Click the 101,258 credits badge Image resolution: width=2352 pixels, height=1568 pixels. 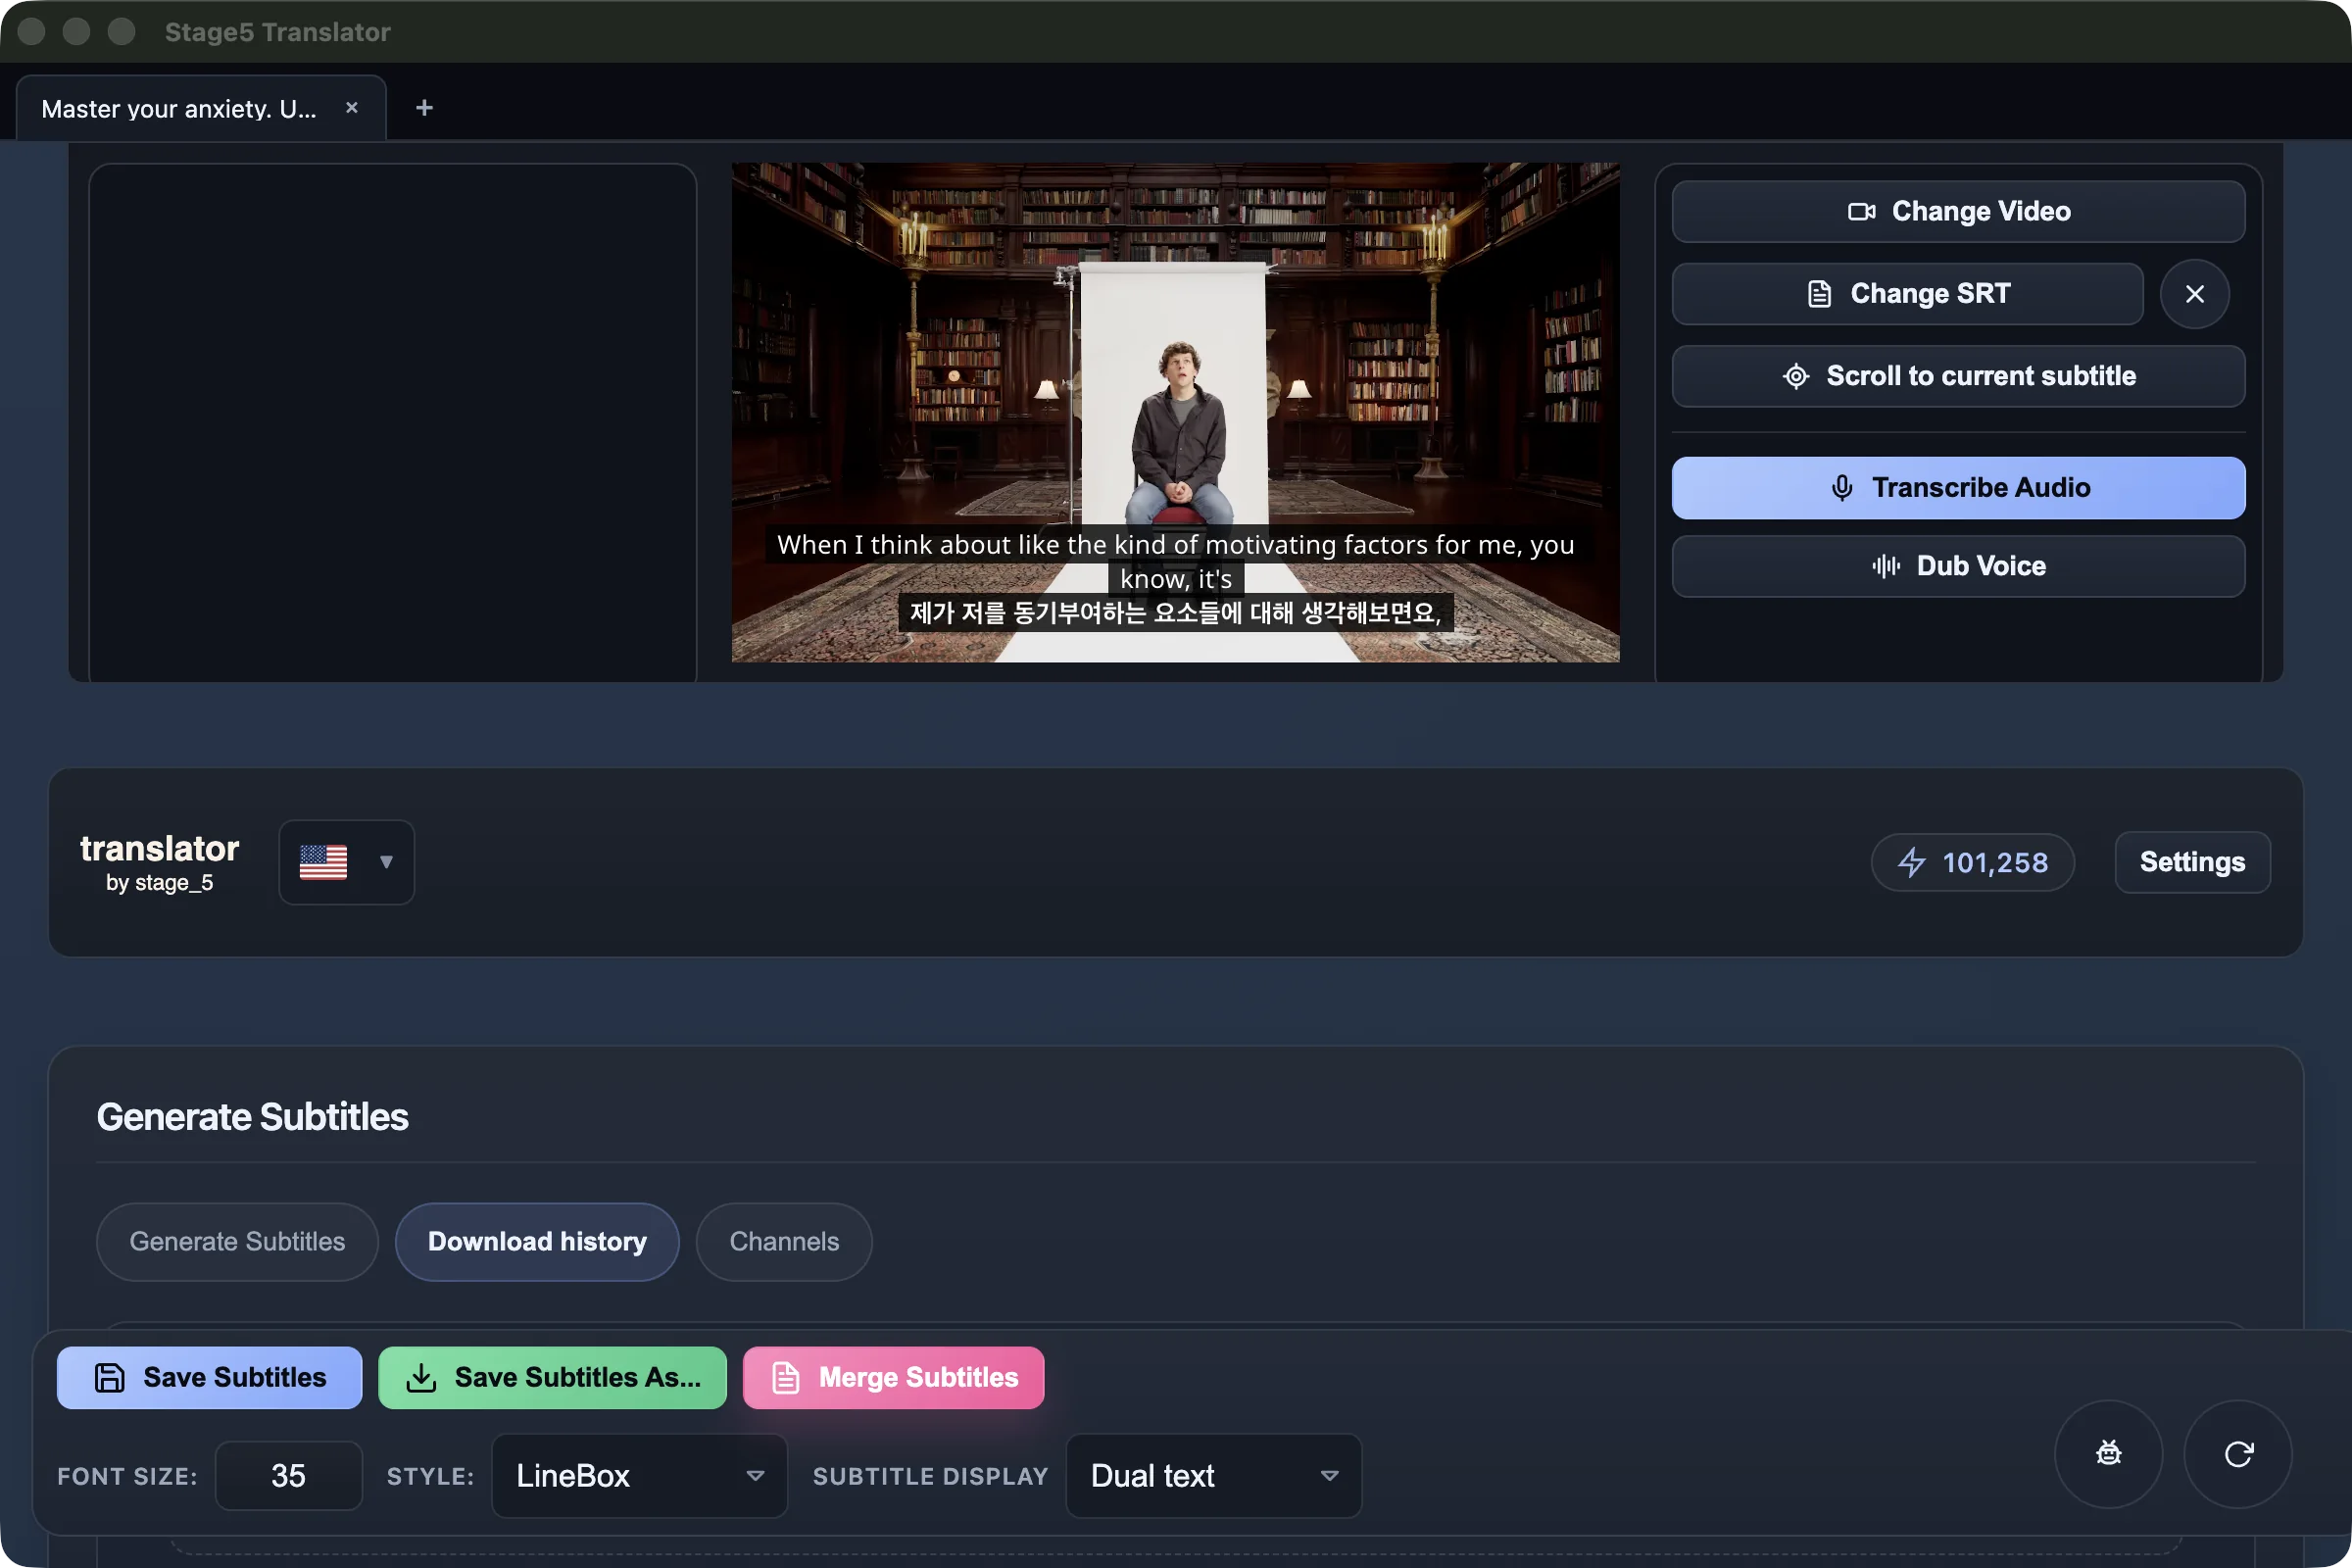pos(1972,862)
